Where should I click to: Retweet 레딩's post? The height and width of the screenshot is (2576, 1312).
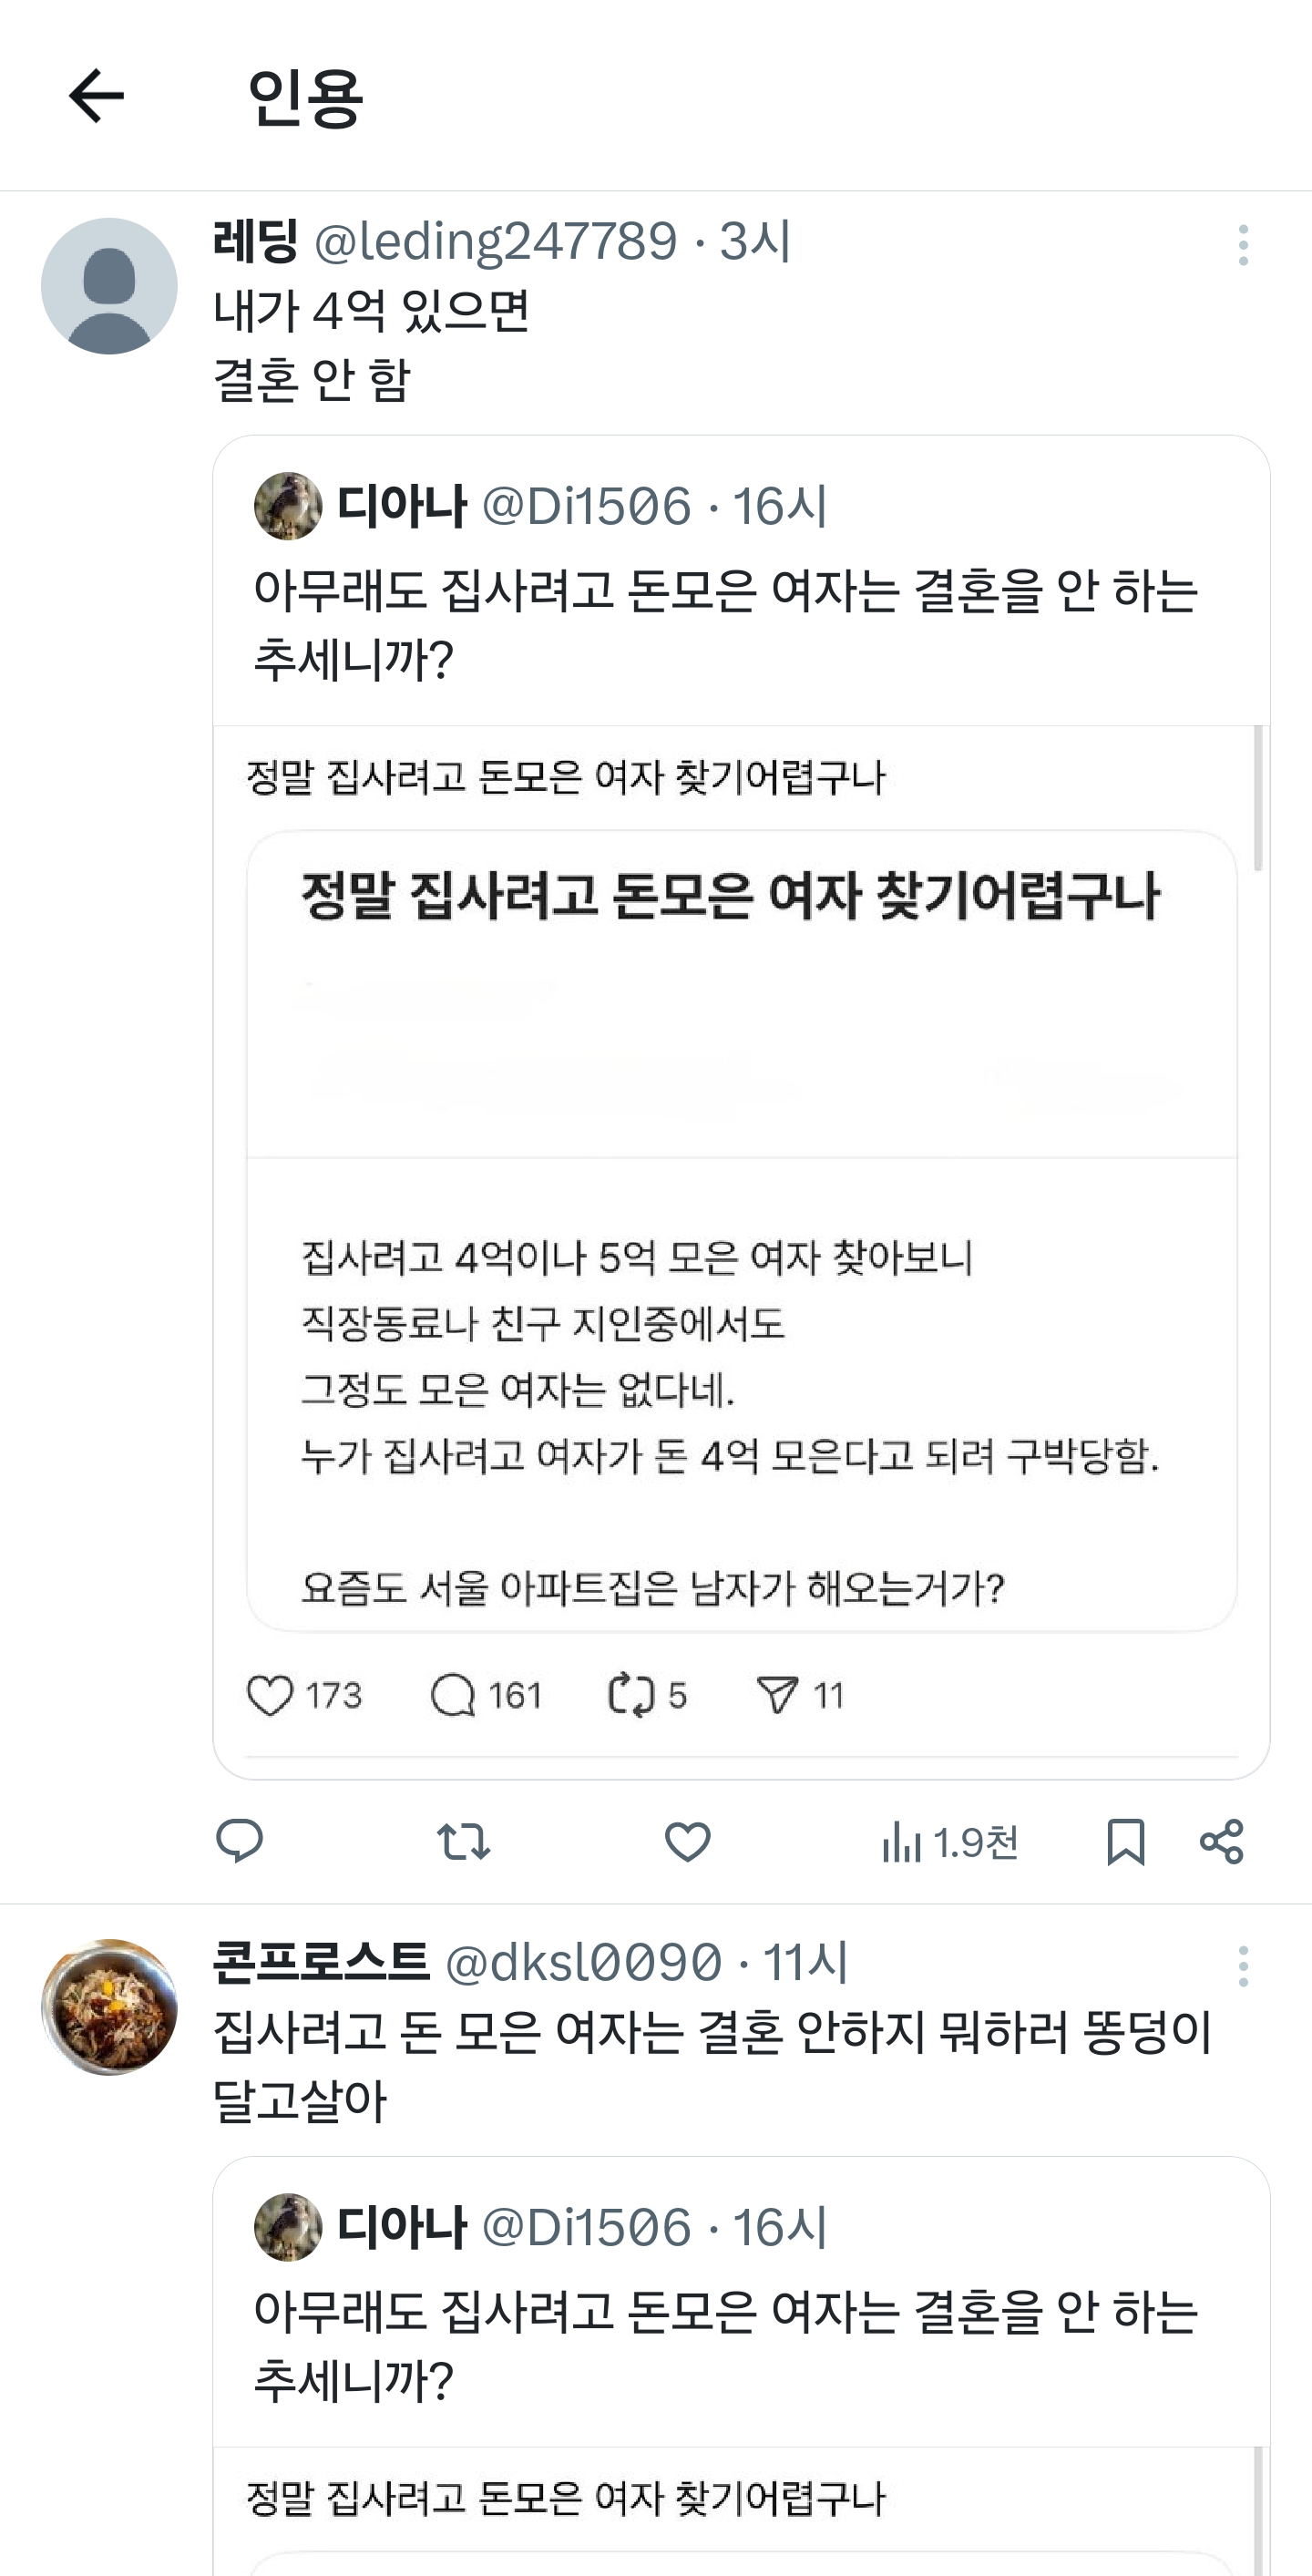click(463, 1841)
